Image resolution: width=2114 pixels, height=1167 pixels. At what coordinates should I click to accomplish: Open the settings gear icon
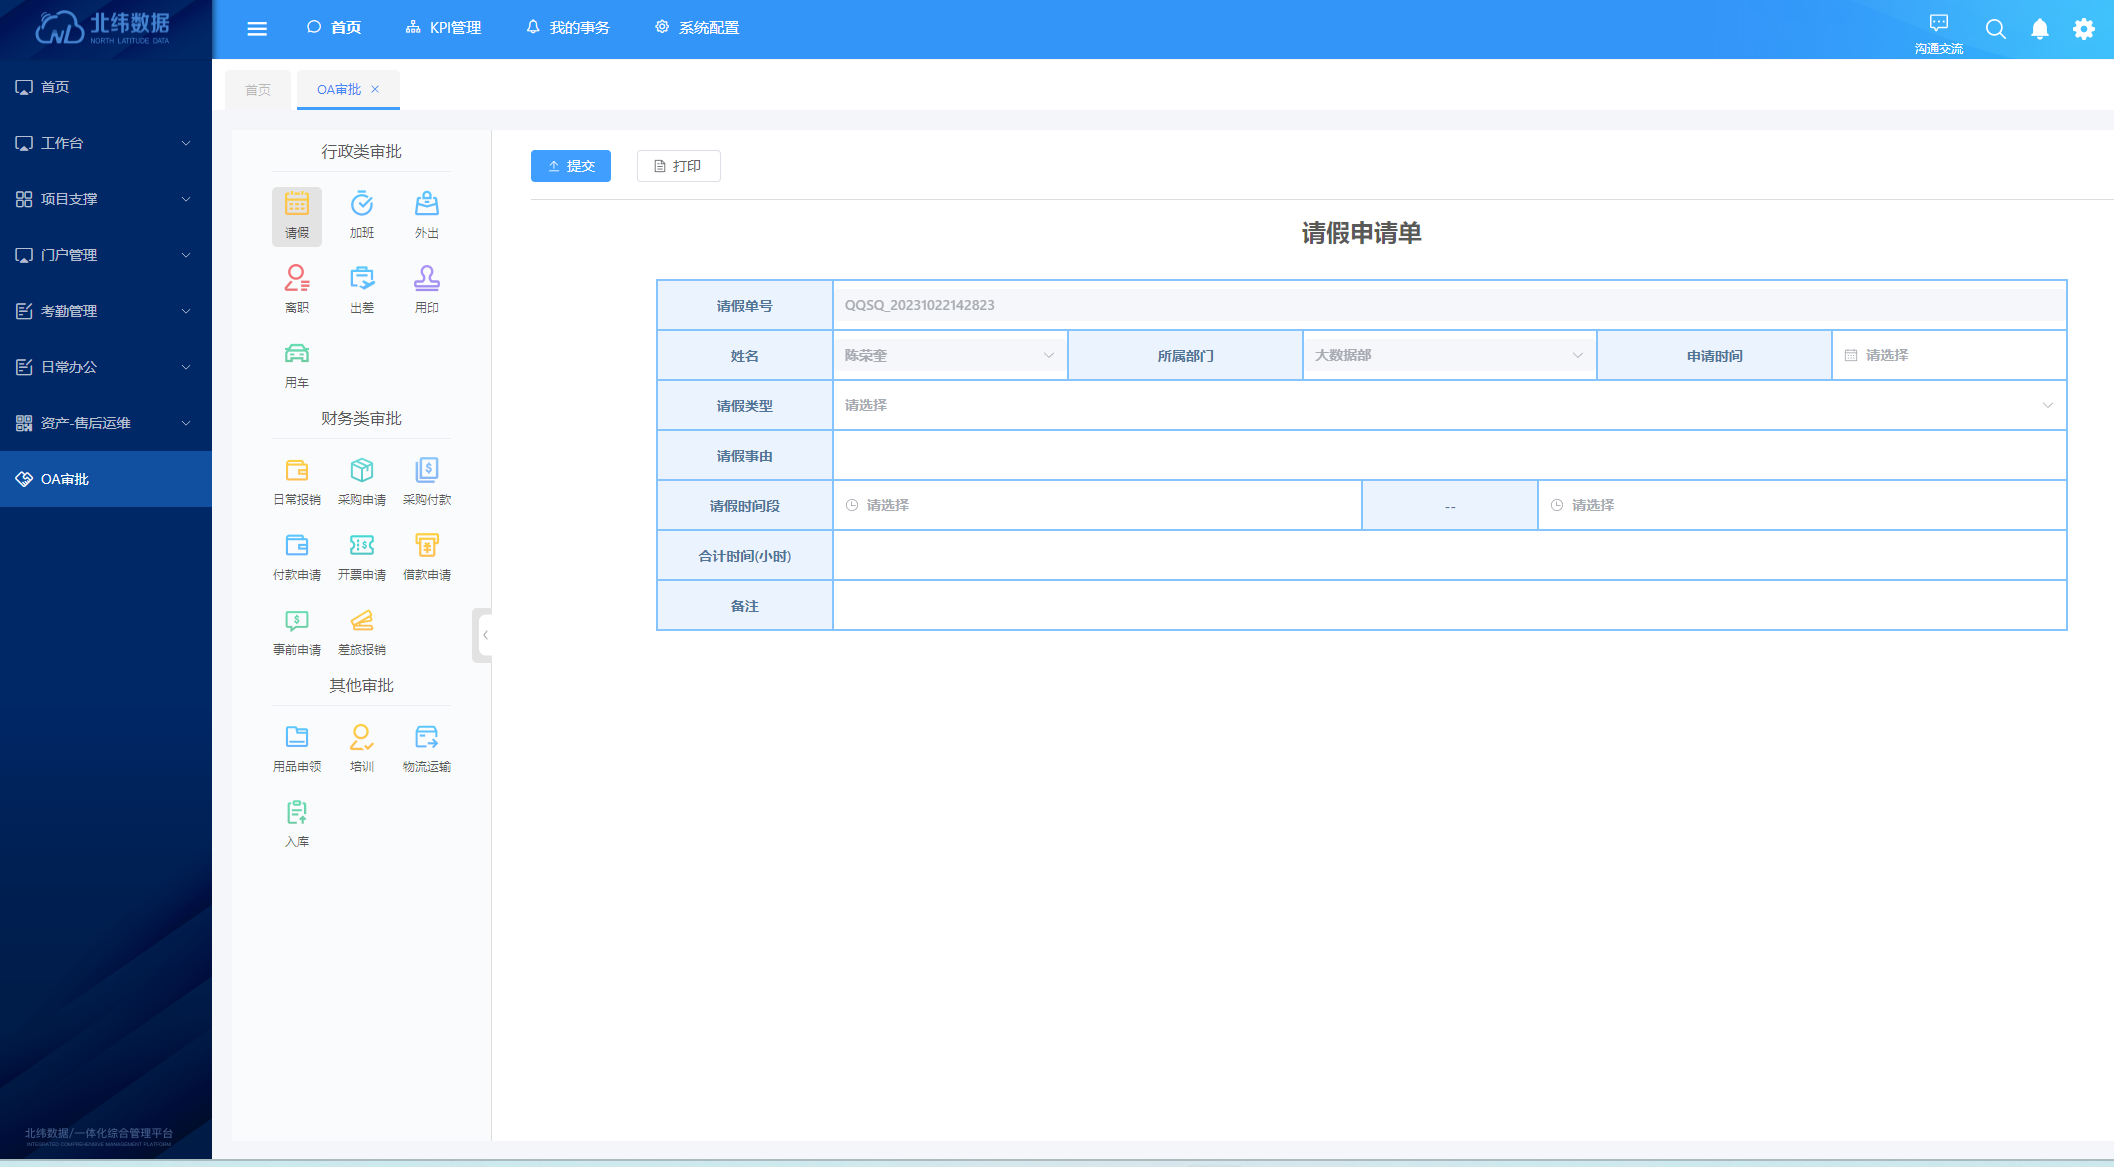[2084, 29]
